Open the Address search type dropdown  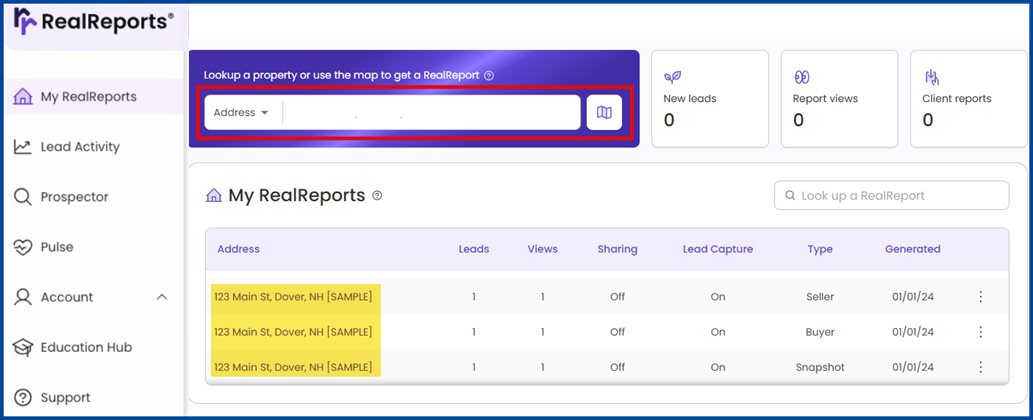(241, 113)
